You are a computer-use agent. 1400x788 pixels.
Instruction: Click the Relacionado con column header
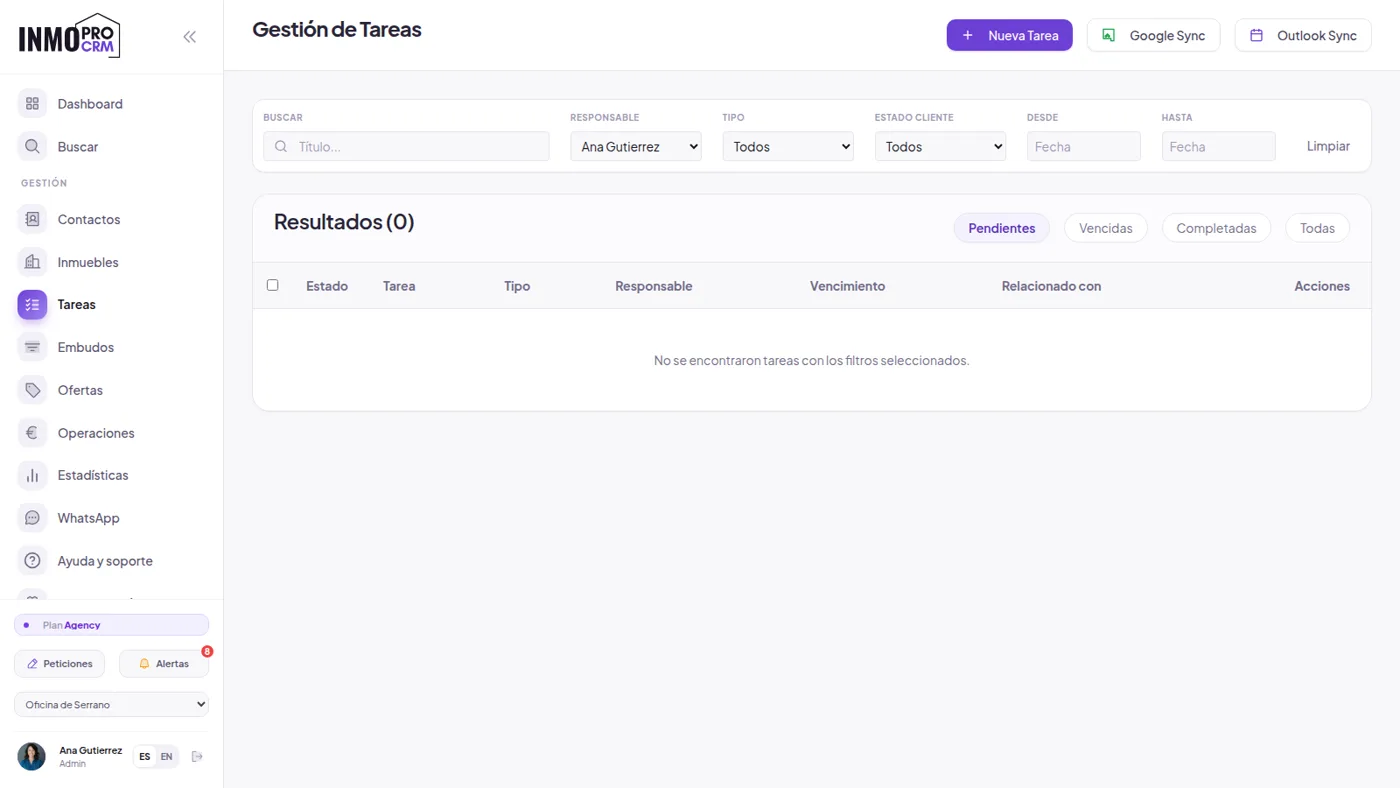tap(1051, 286)
